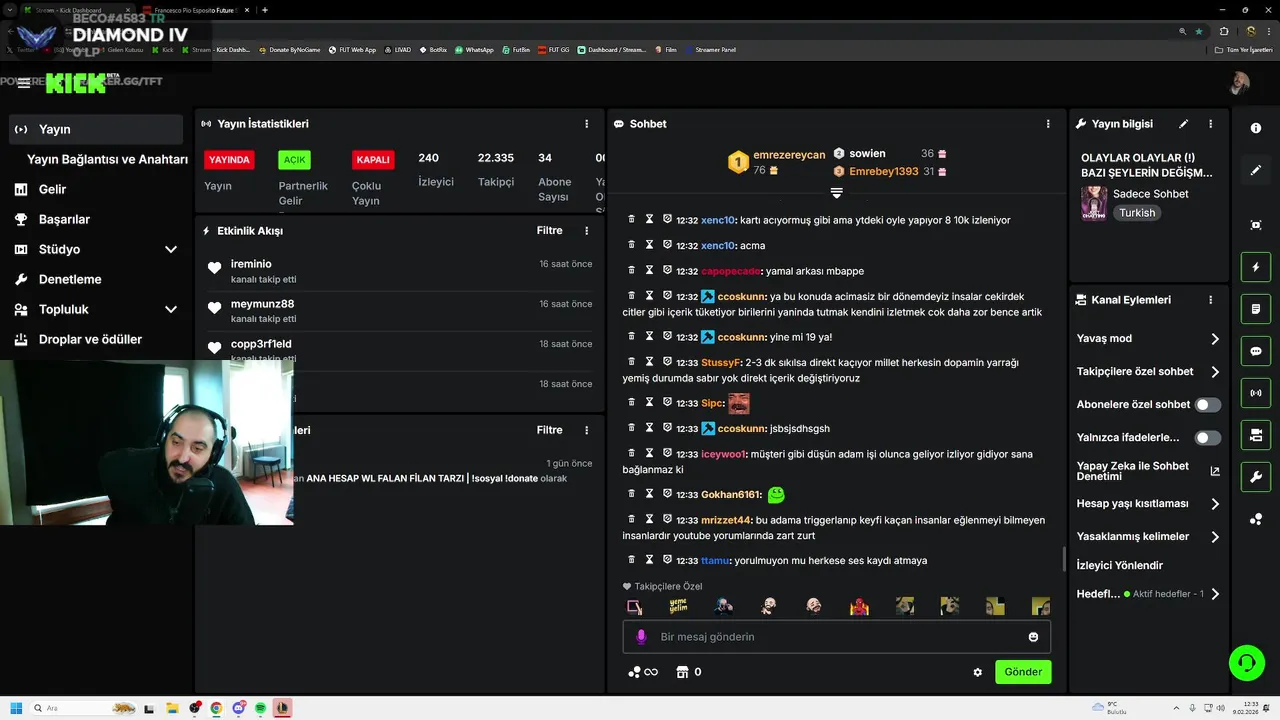Open WhatsApp bookmark in bookmarks bar
The image size is (1280, 720).
point(474,49)
